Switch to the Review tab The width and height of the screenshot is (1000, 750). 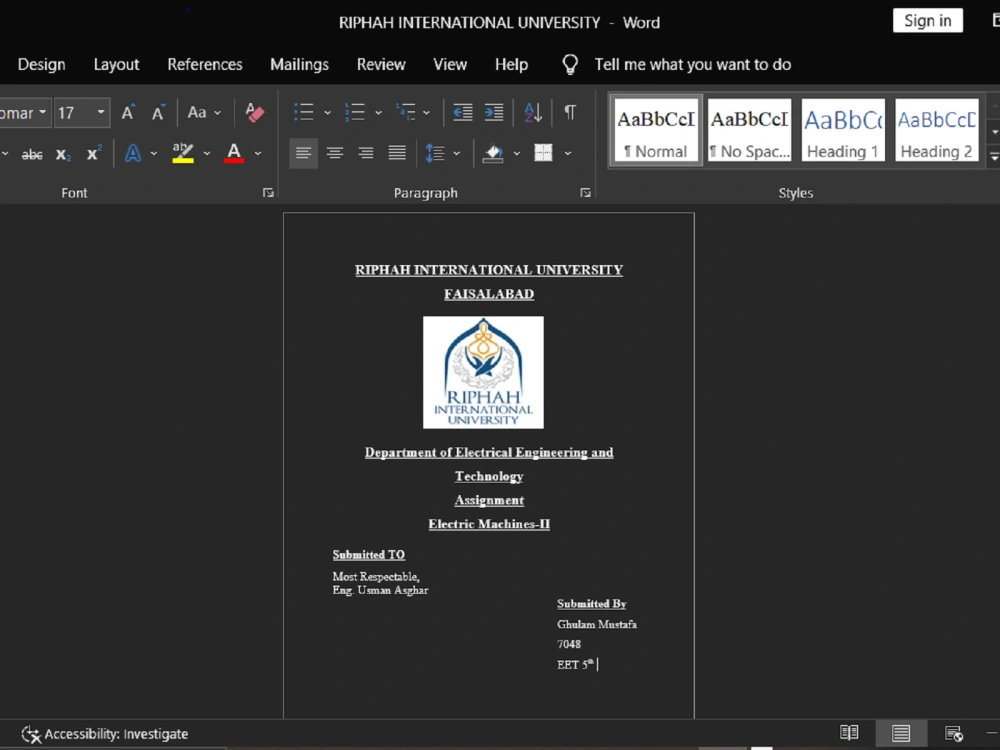tap(381, 64)
